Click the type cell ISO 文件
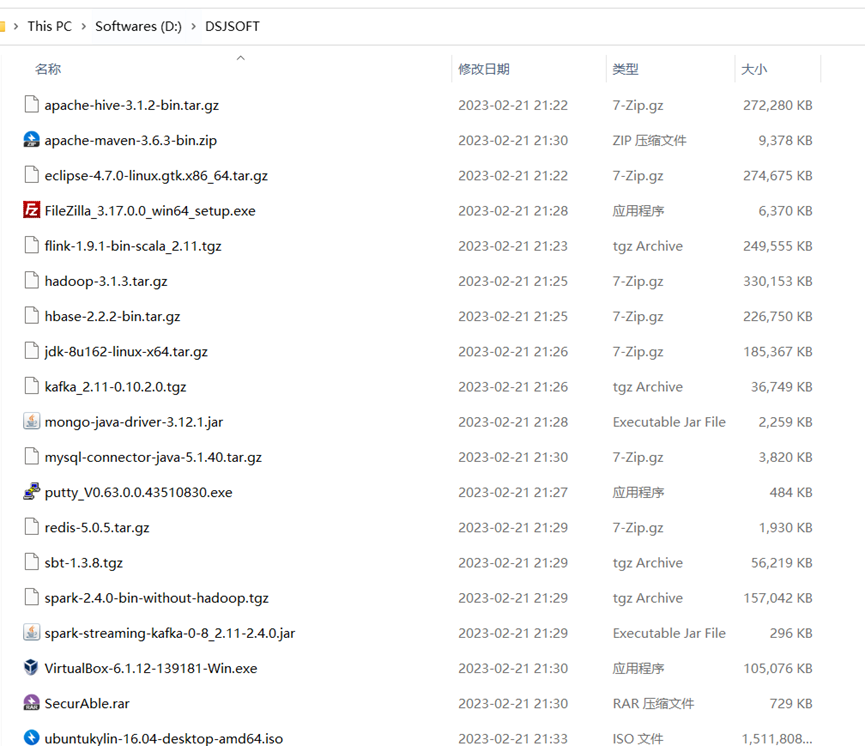 [638, 738]
